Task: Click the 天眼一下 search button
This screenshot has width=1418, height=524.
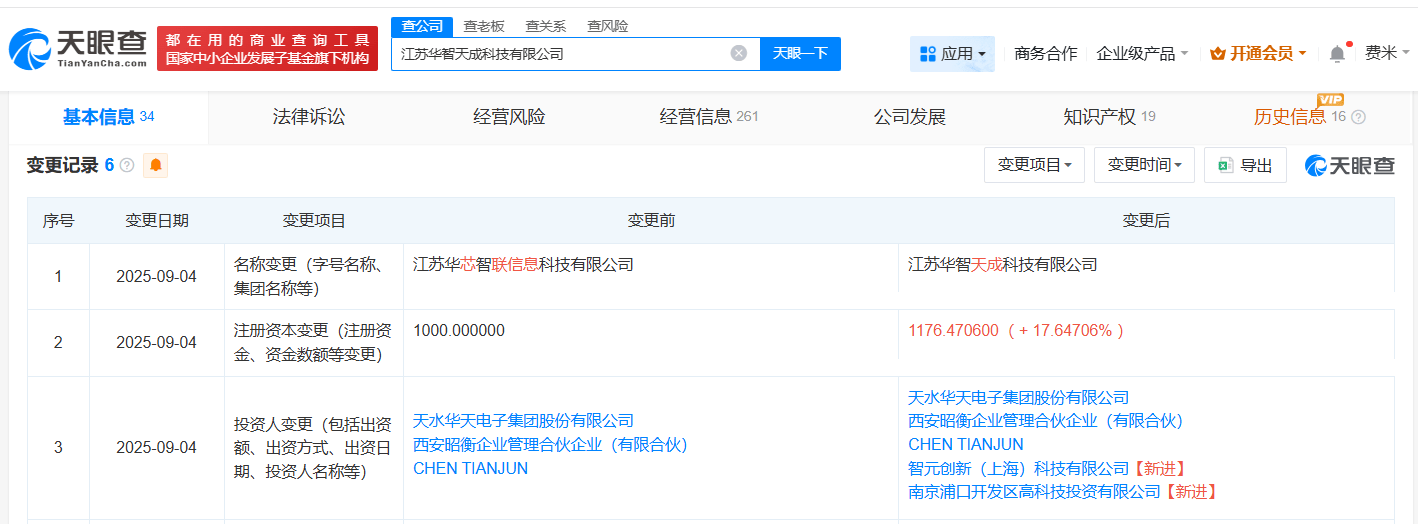Action: (x=800, y=54)
